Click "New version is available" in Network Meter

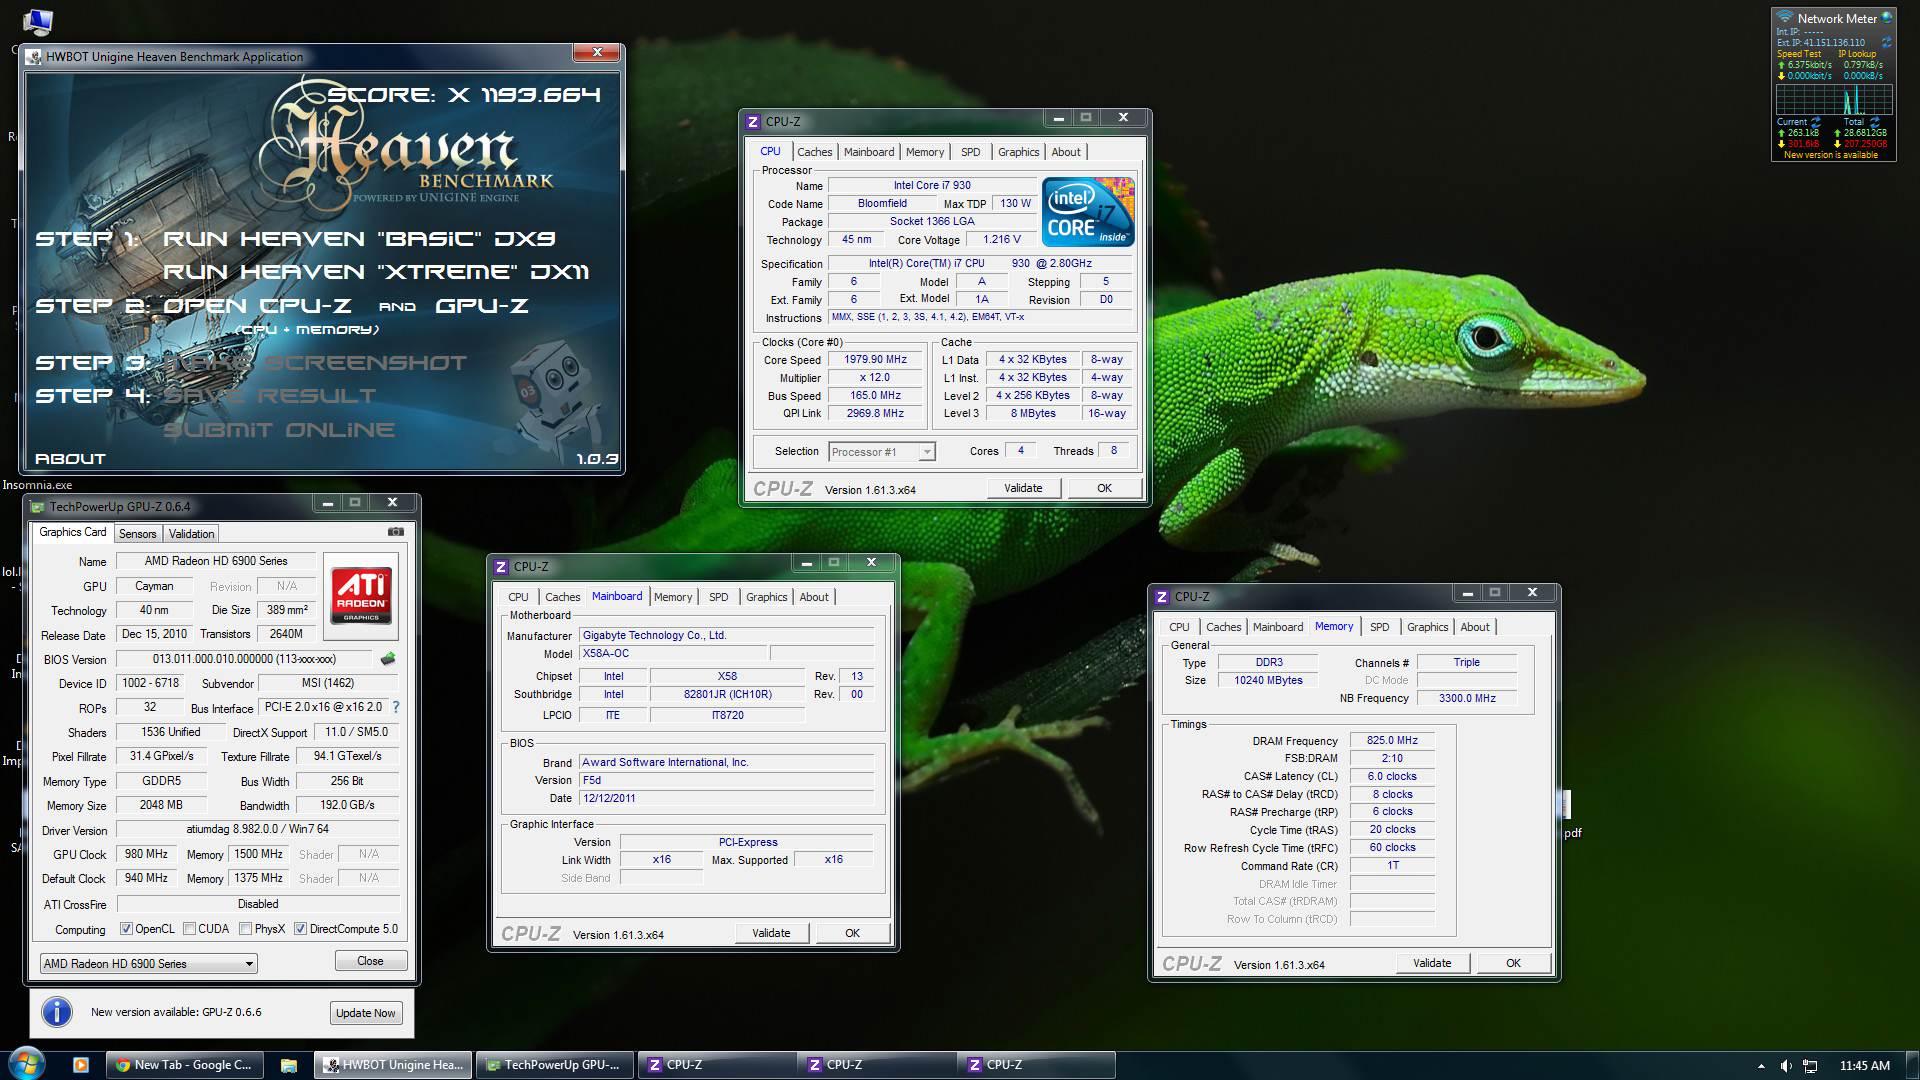pos(1831,155)
